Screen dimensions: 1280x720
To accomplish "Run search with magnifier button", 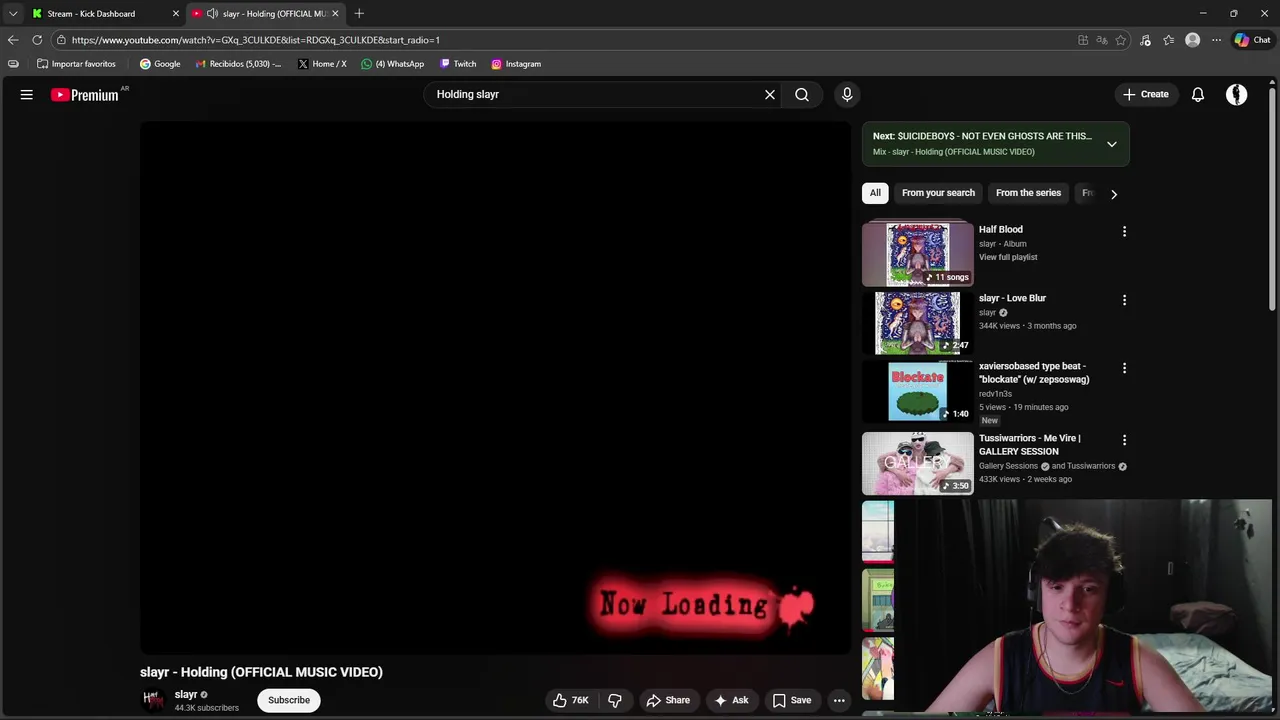I will coord(802,94).
